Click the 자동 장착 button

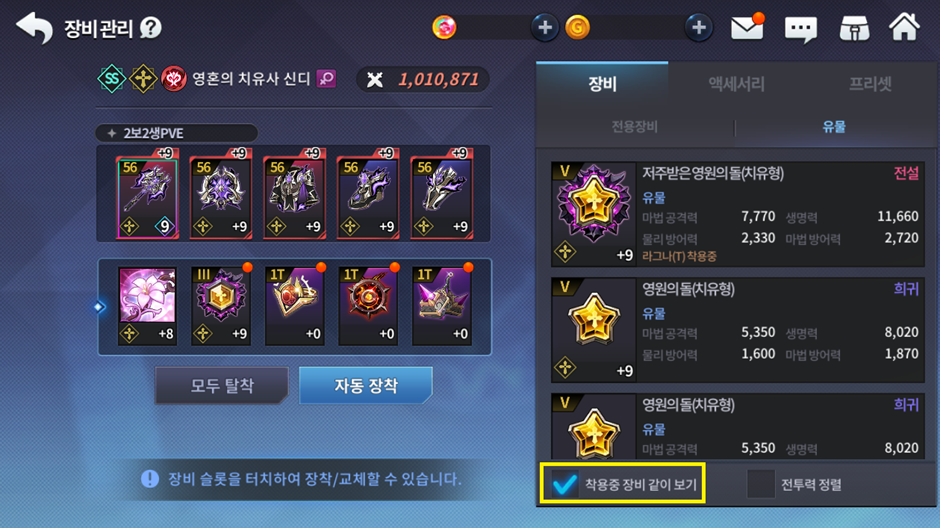pyautogui.click(x=366, y=385)
